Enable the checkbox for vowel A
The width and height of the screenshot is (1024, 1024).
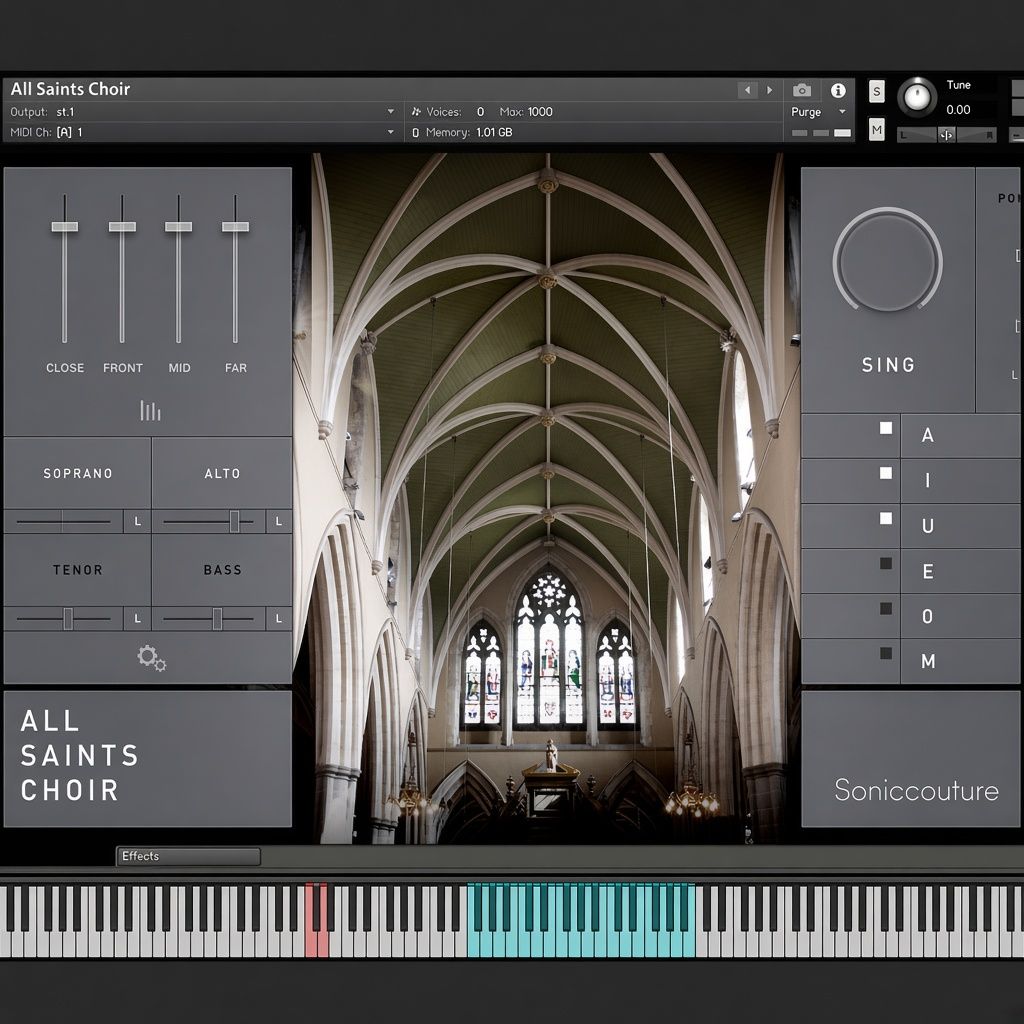[x=886, y=428]
